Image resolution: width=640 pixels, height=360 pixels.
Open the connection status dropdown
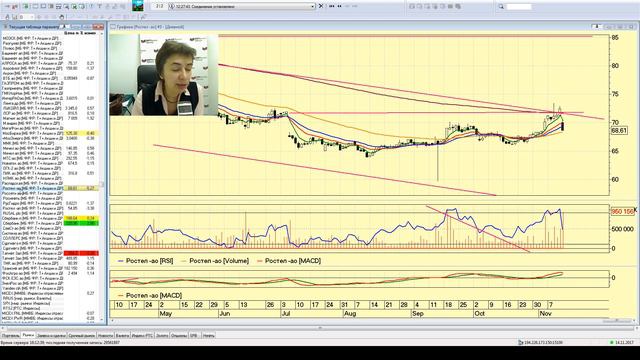[313, 7]
